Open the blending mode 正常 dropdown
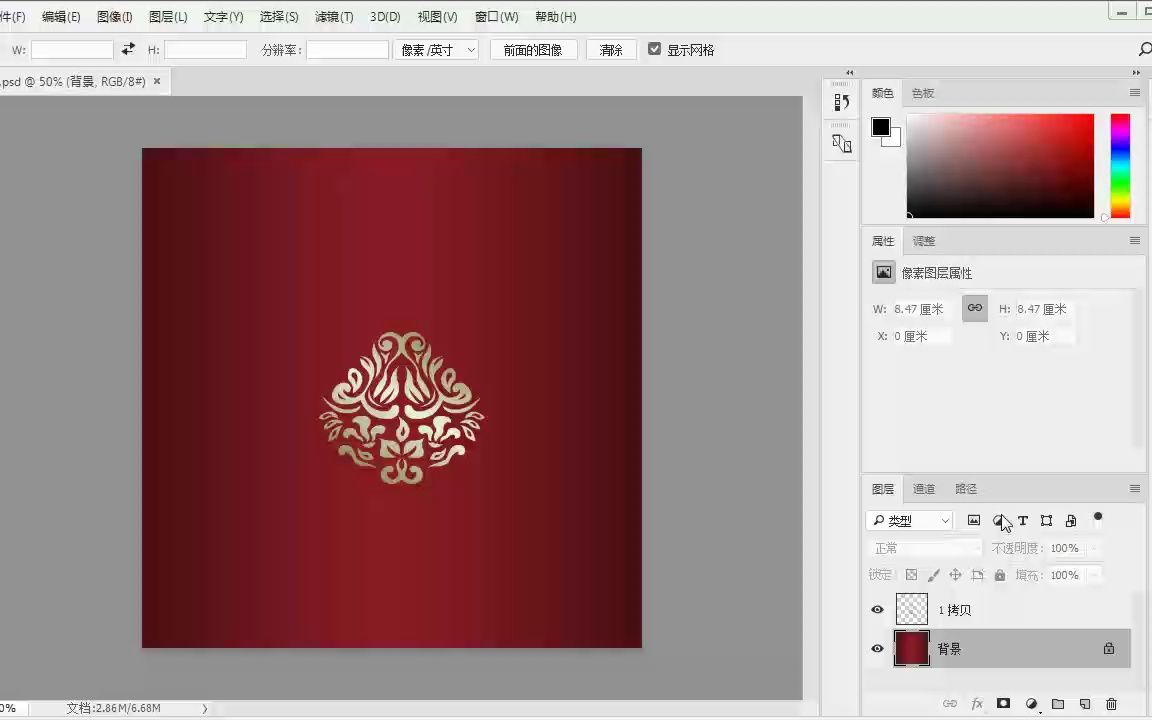 (x=925, y=548)
